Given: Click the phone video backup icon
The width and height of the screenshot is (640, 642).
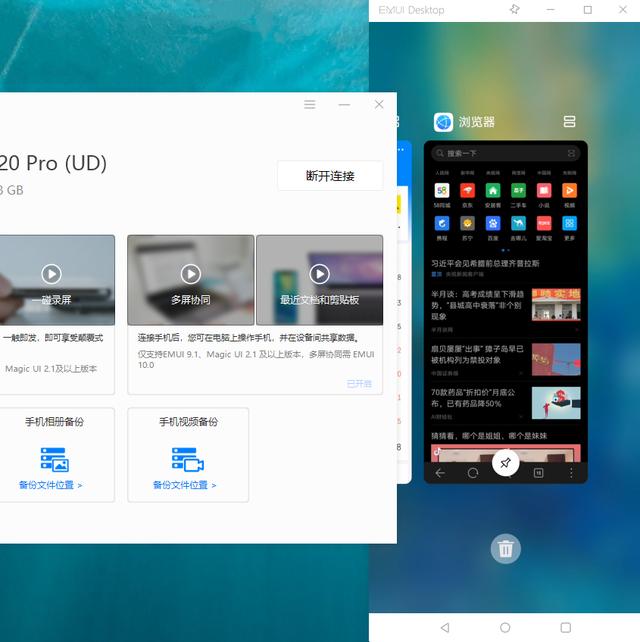Looking at the screenshot, I should point(188,459).
